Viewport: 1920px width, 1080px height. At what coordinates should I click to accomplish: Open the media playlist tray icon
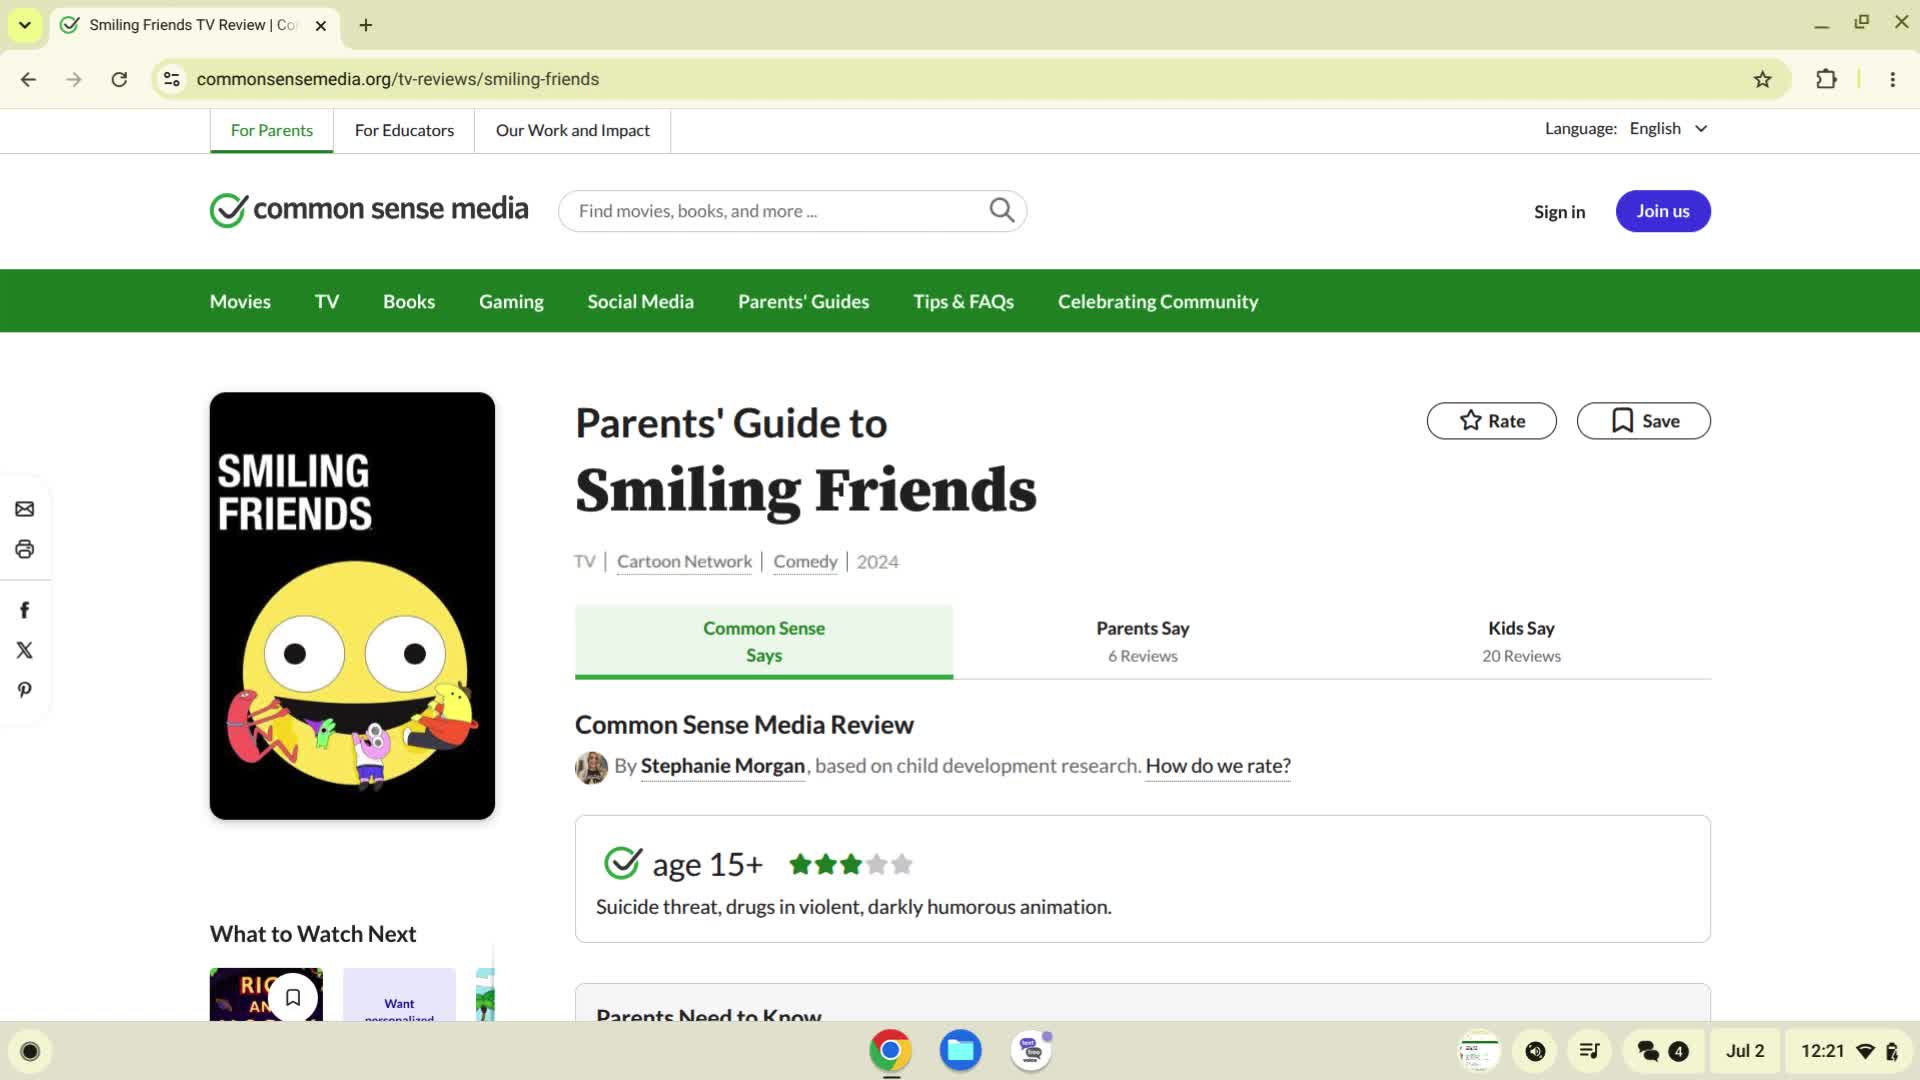pos(1589,1051)
